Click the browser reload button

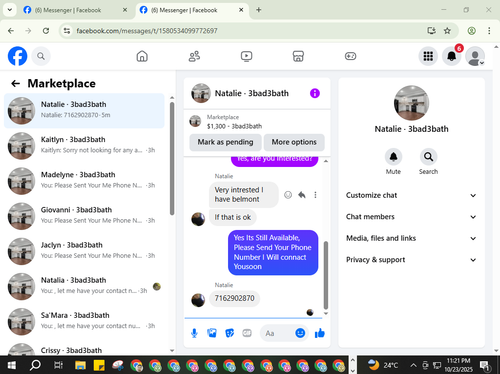coord(46,31)
